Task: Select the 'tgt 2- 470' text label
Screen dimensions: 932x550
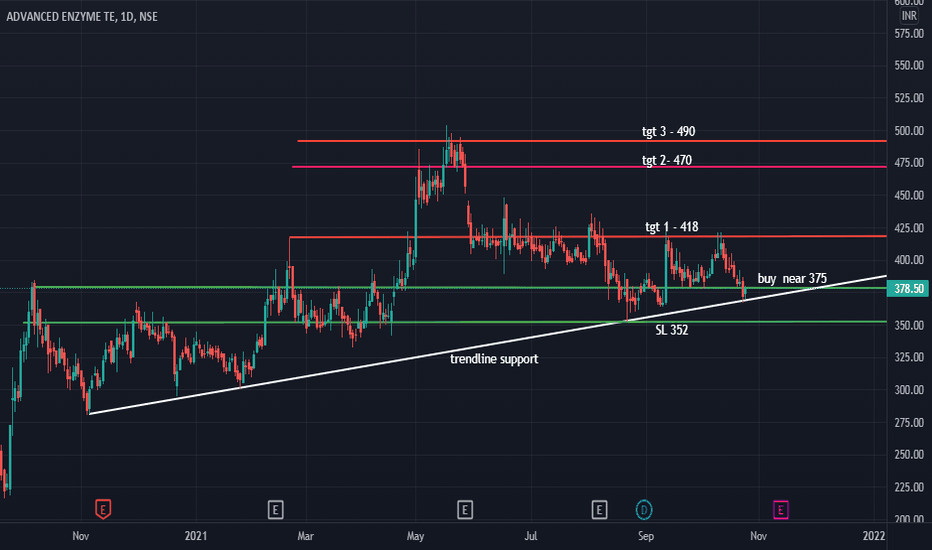Action: pyautogui.click(x=666, y=160)
